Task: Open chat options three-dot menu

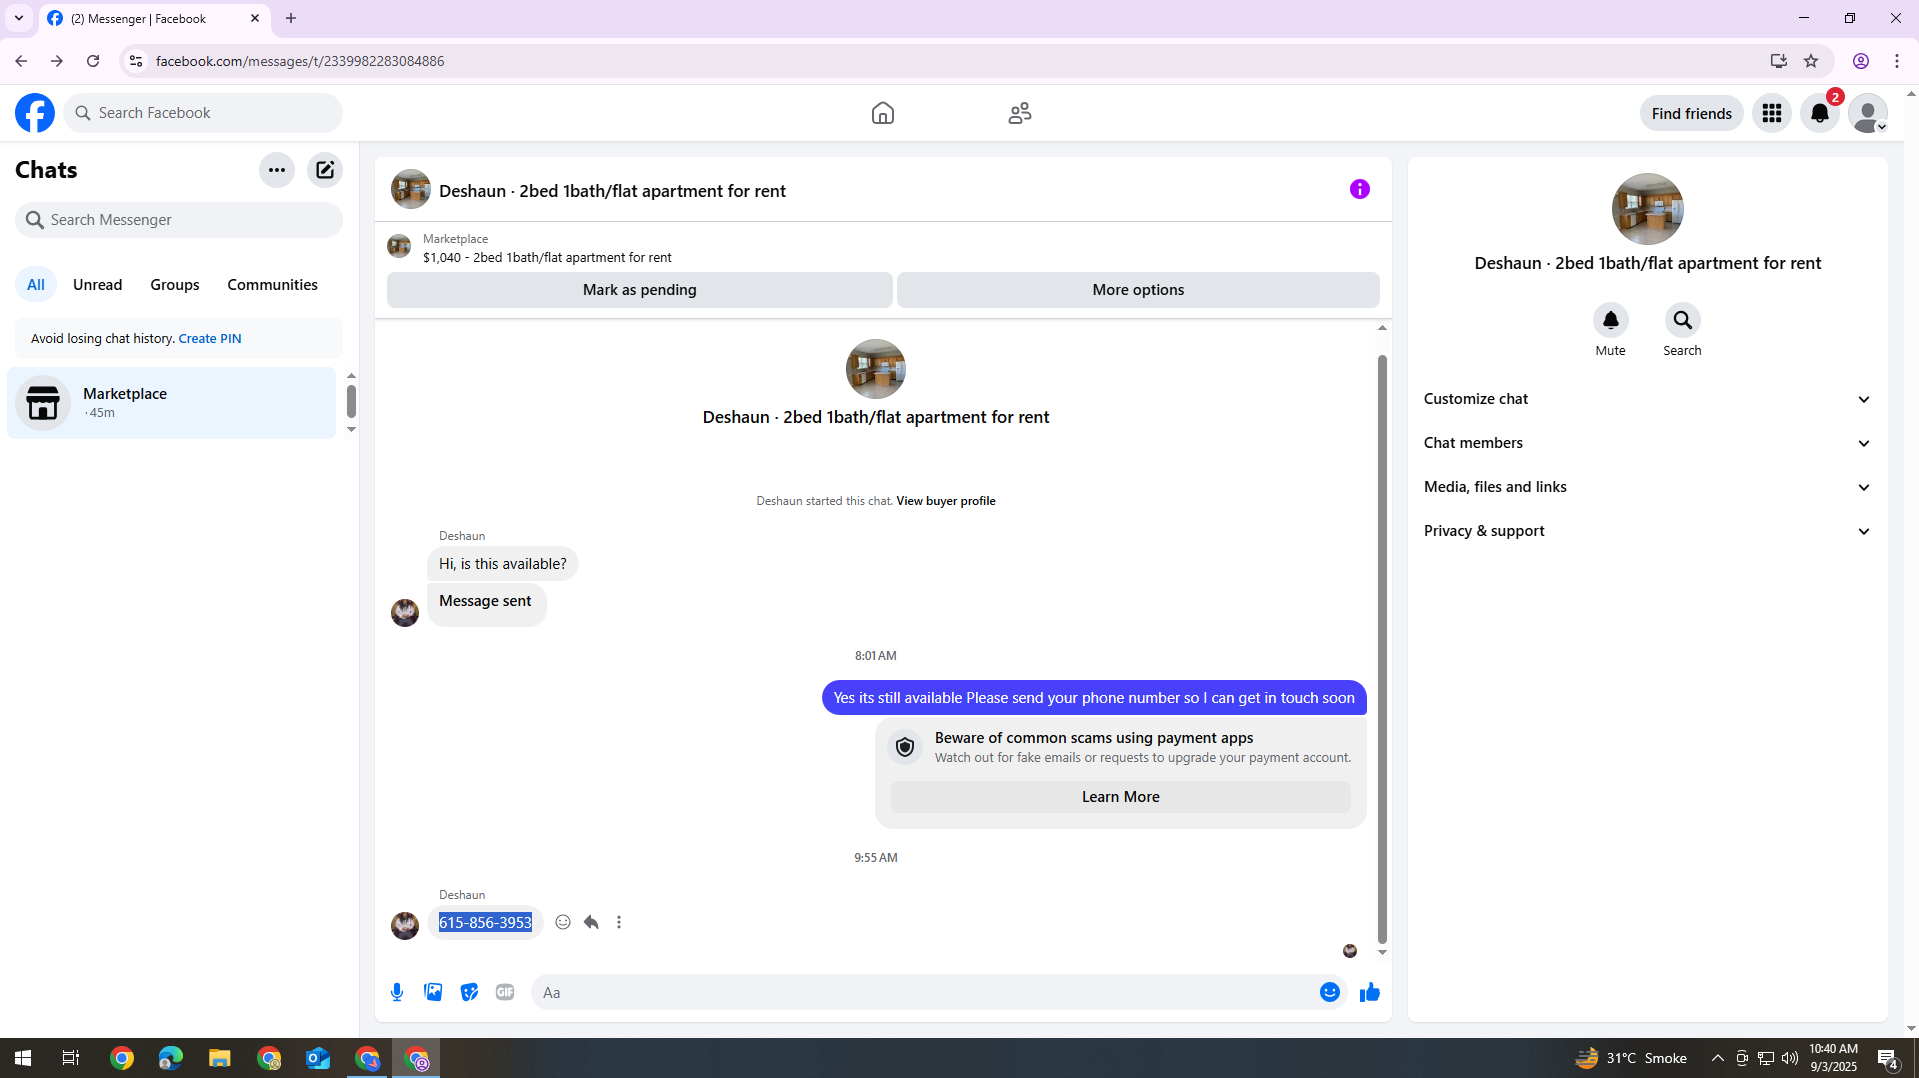Action: (277, 170)
